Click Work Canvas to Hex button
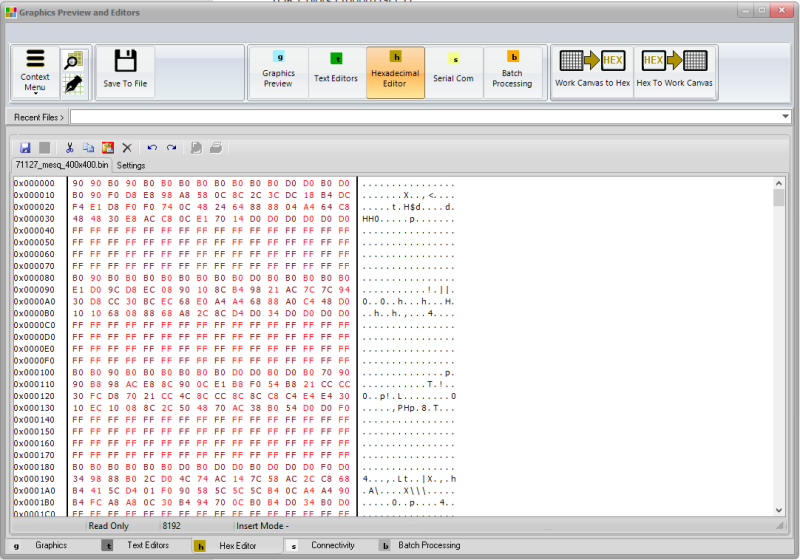This screenshot has height=560, width=800. [593, 70]
